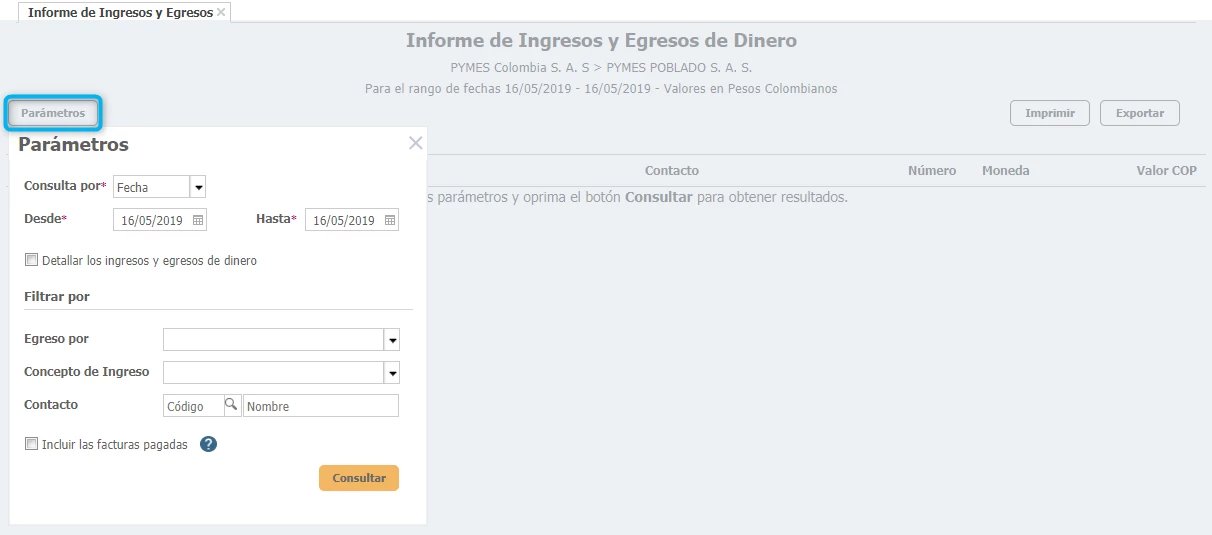Check Incluir las facturas pagadas

click(x=32, y=444)
